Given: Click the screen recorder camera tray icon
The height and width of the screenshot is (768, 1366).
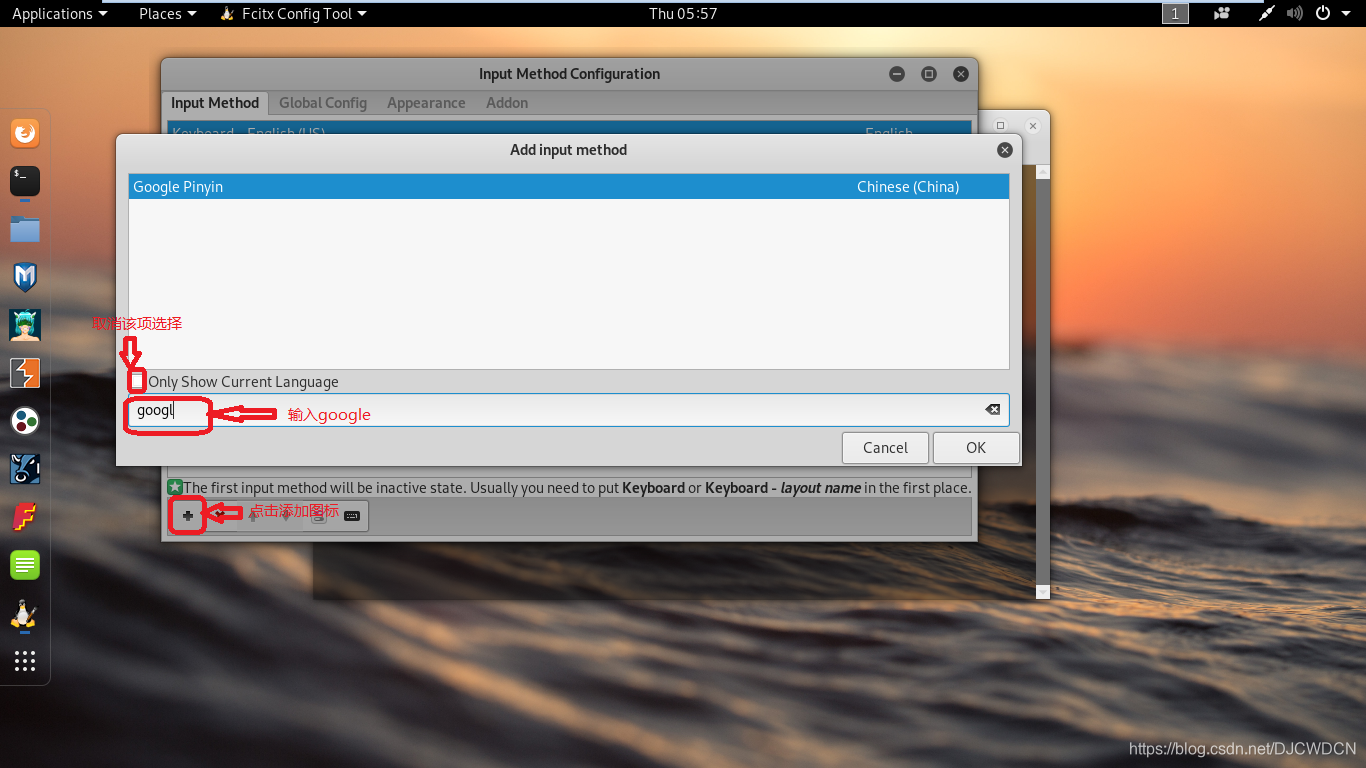Looking at the screenshot, I should click(1221, 14).
